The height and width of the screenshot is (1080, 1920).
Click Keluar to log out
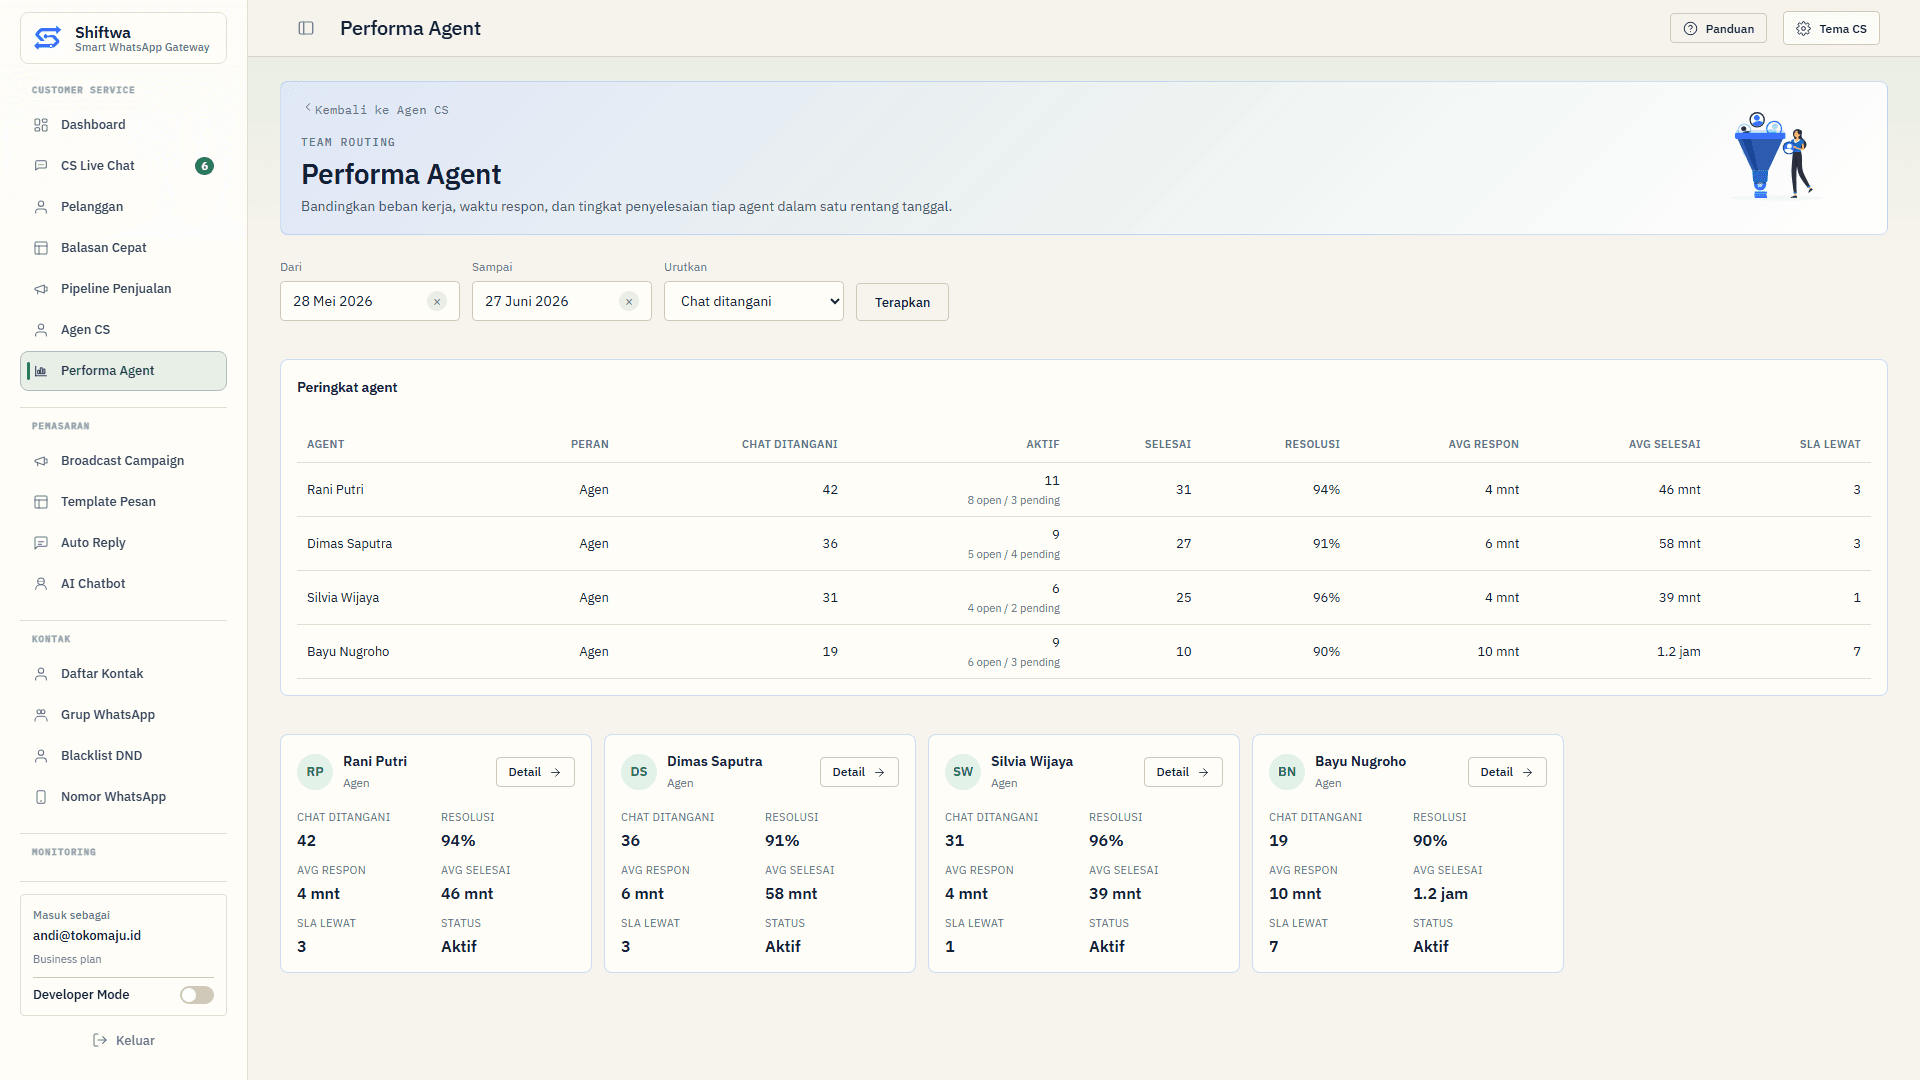pos(123,1041)
